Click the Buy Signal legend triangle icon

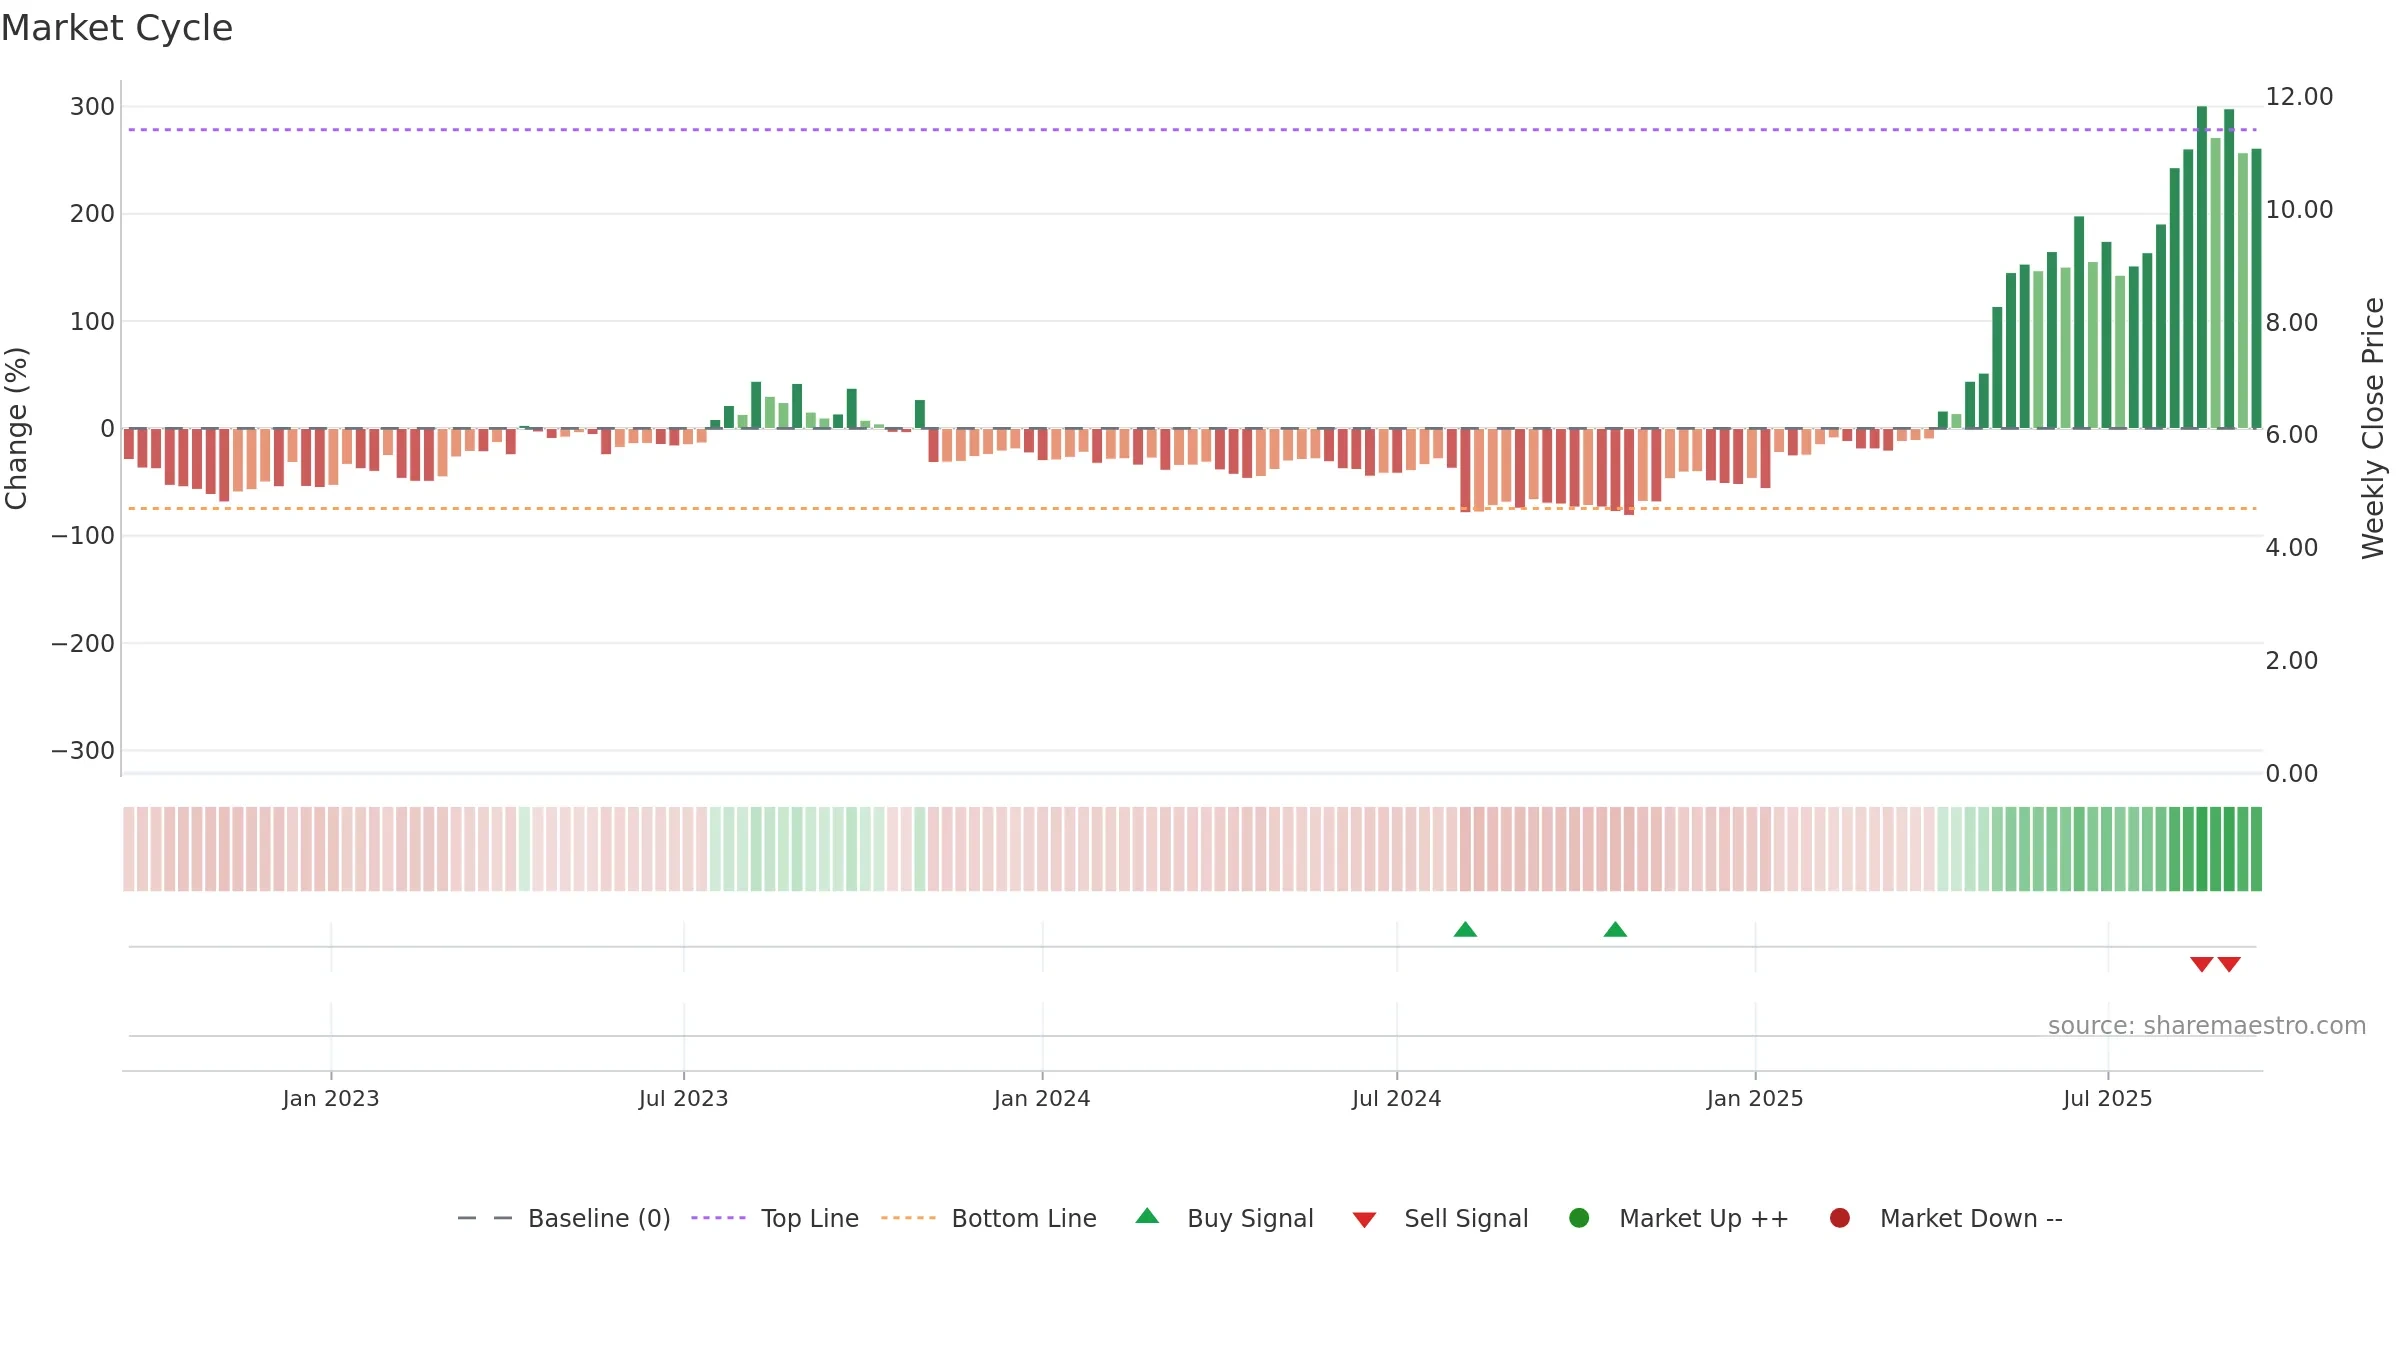(1147, 1216)
